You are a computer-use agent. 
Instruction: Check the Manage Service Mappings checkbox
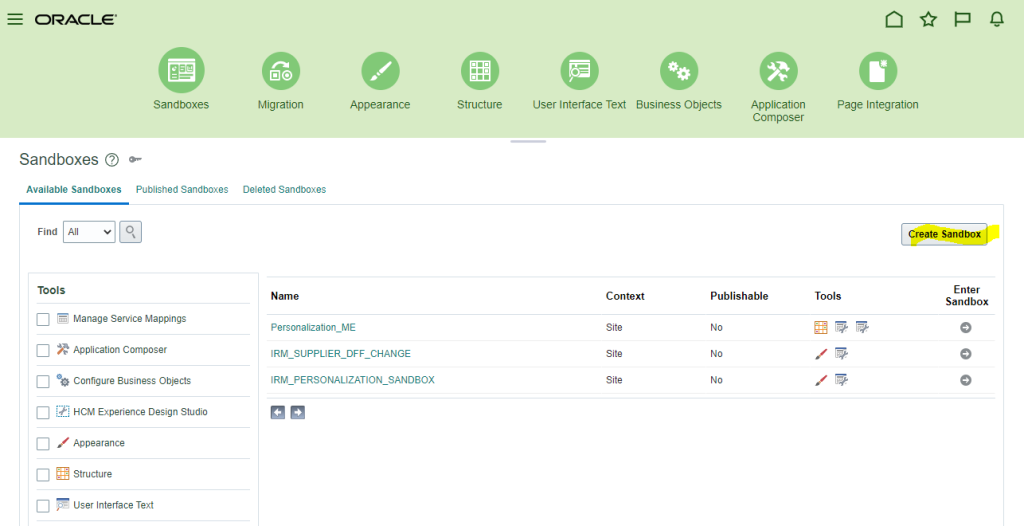click(43, 320)
